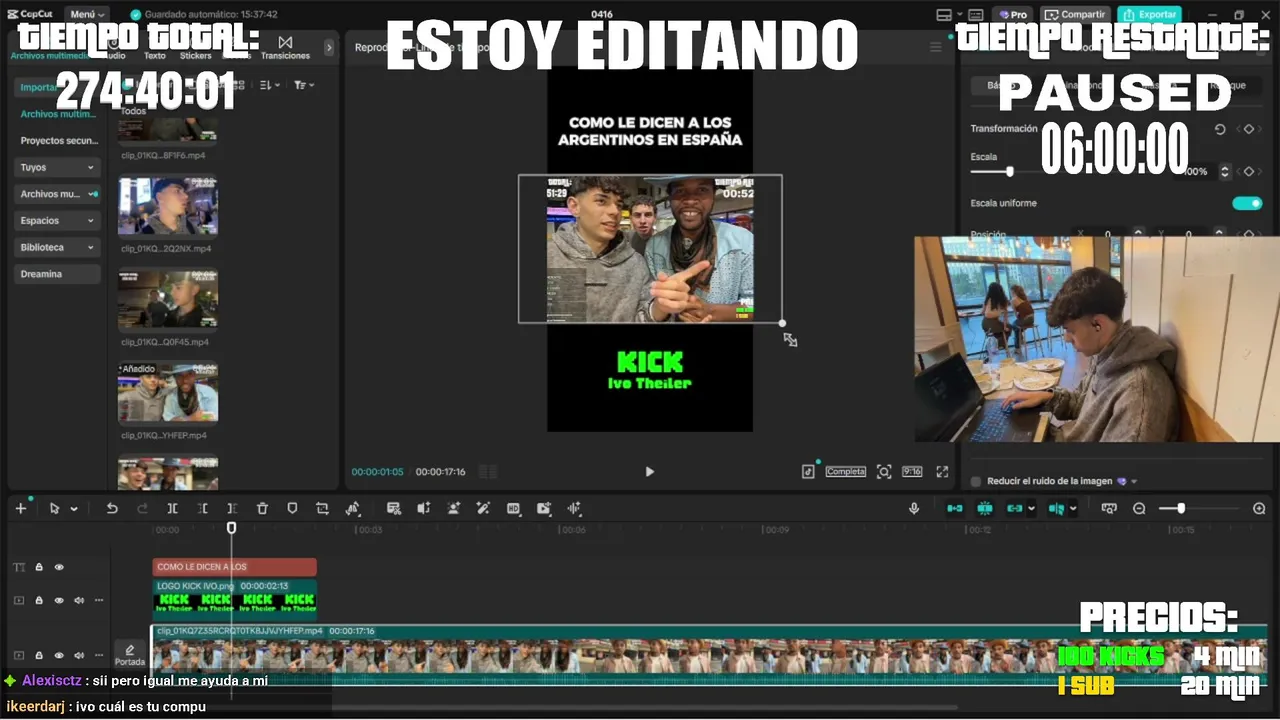1280x720 pixels.
Task: Add track with the plus icon in timeline toolbar
Action: [x=20, y=508]
